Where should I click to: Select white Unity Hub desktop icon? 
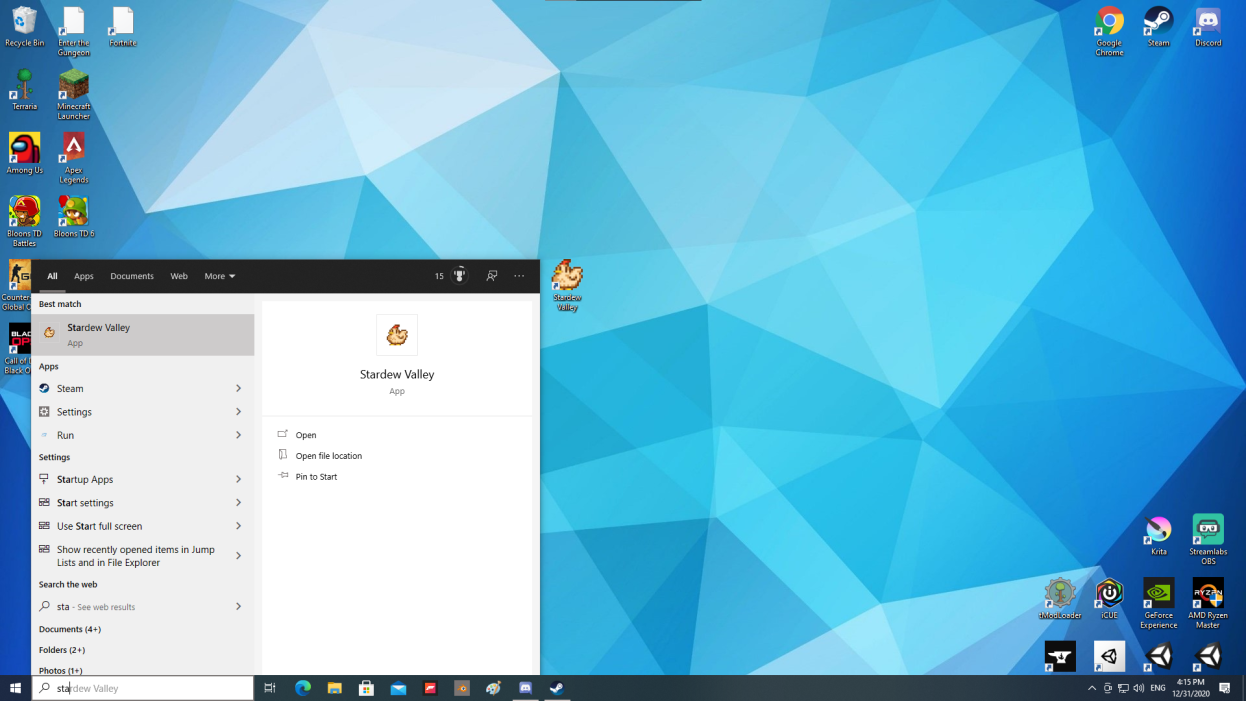point(1109,656)
